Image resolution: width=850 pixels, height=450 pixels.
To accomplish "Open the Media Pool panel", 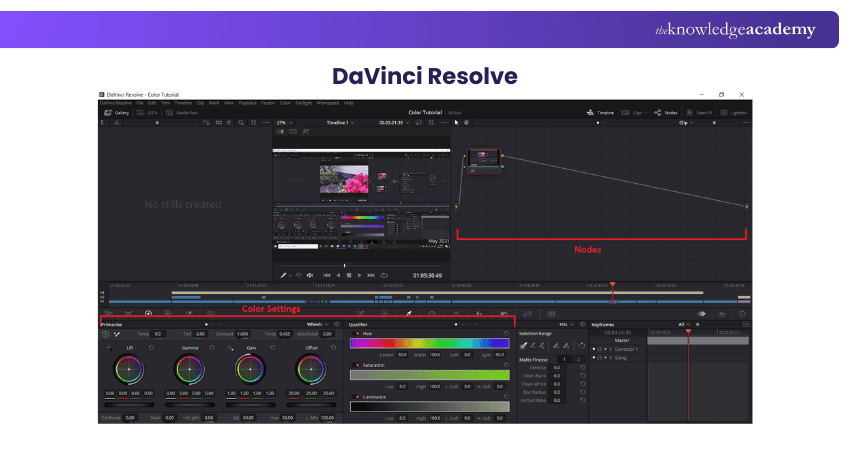I will [x=182, y=113].
